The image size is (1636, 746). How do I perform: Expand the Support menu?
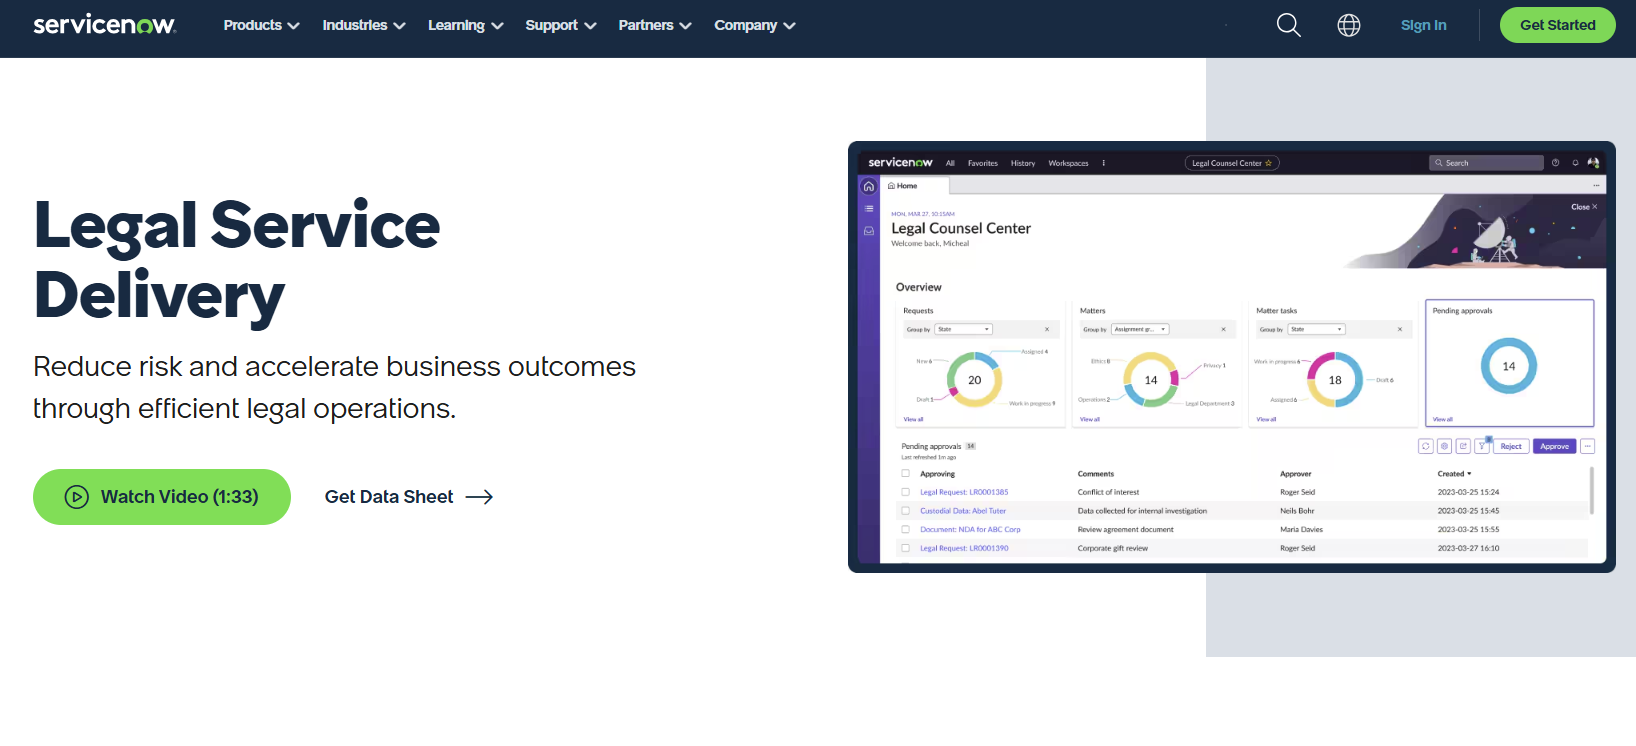click(561, 25)
